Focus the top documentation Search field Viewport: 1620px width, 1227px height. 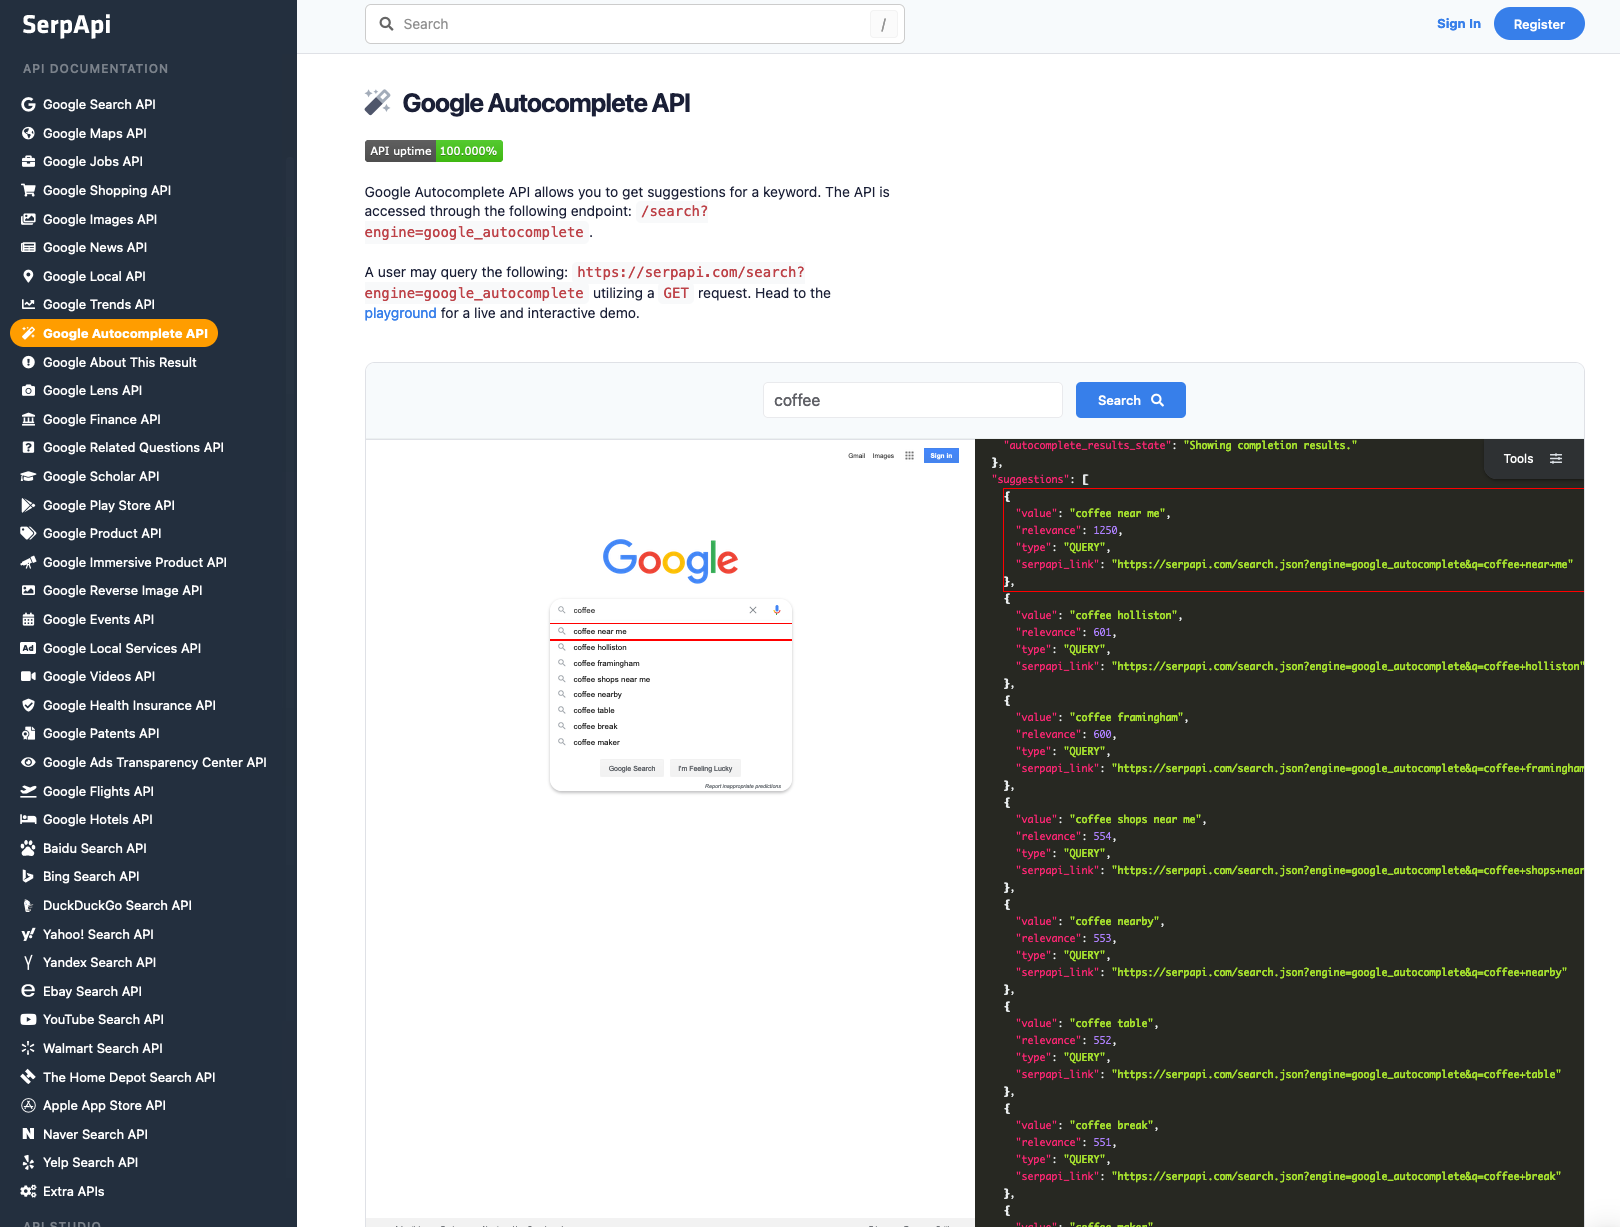coord(634,24)
